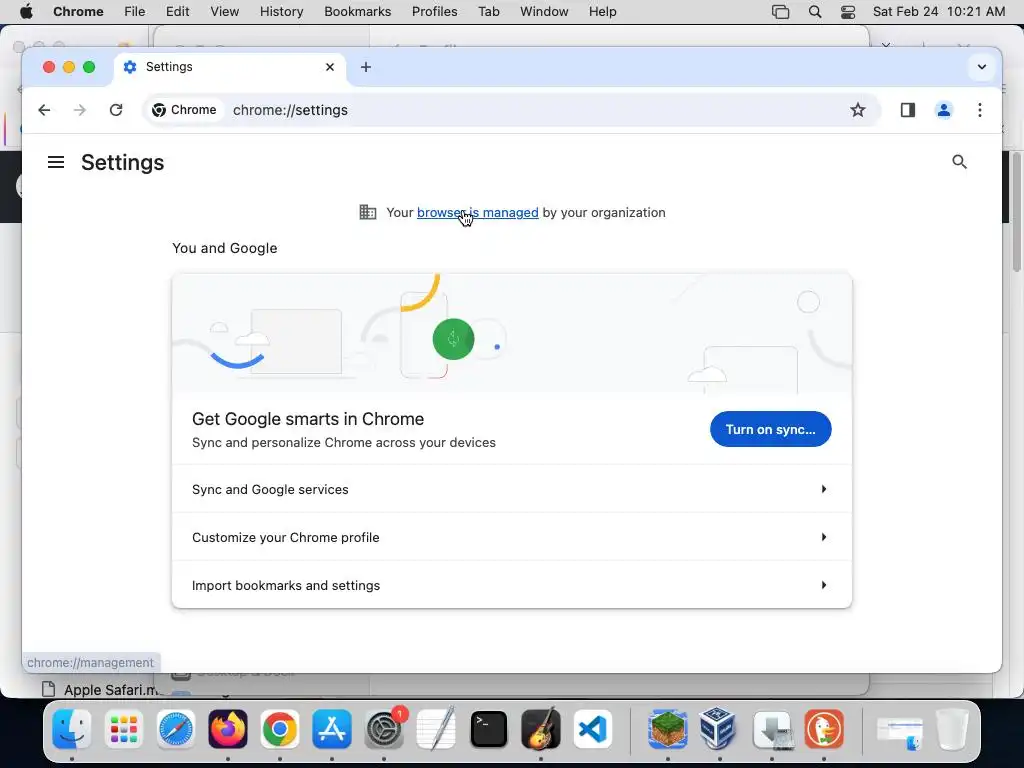Open the Chrome application menu
The height and width of the screenshot is (768, 1024).
click(78, 12)
